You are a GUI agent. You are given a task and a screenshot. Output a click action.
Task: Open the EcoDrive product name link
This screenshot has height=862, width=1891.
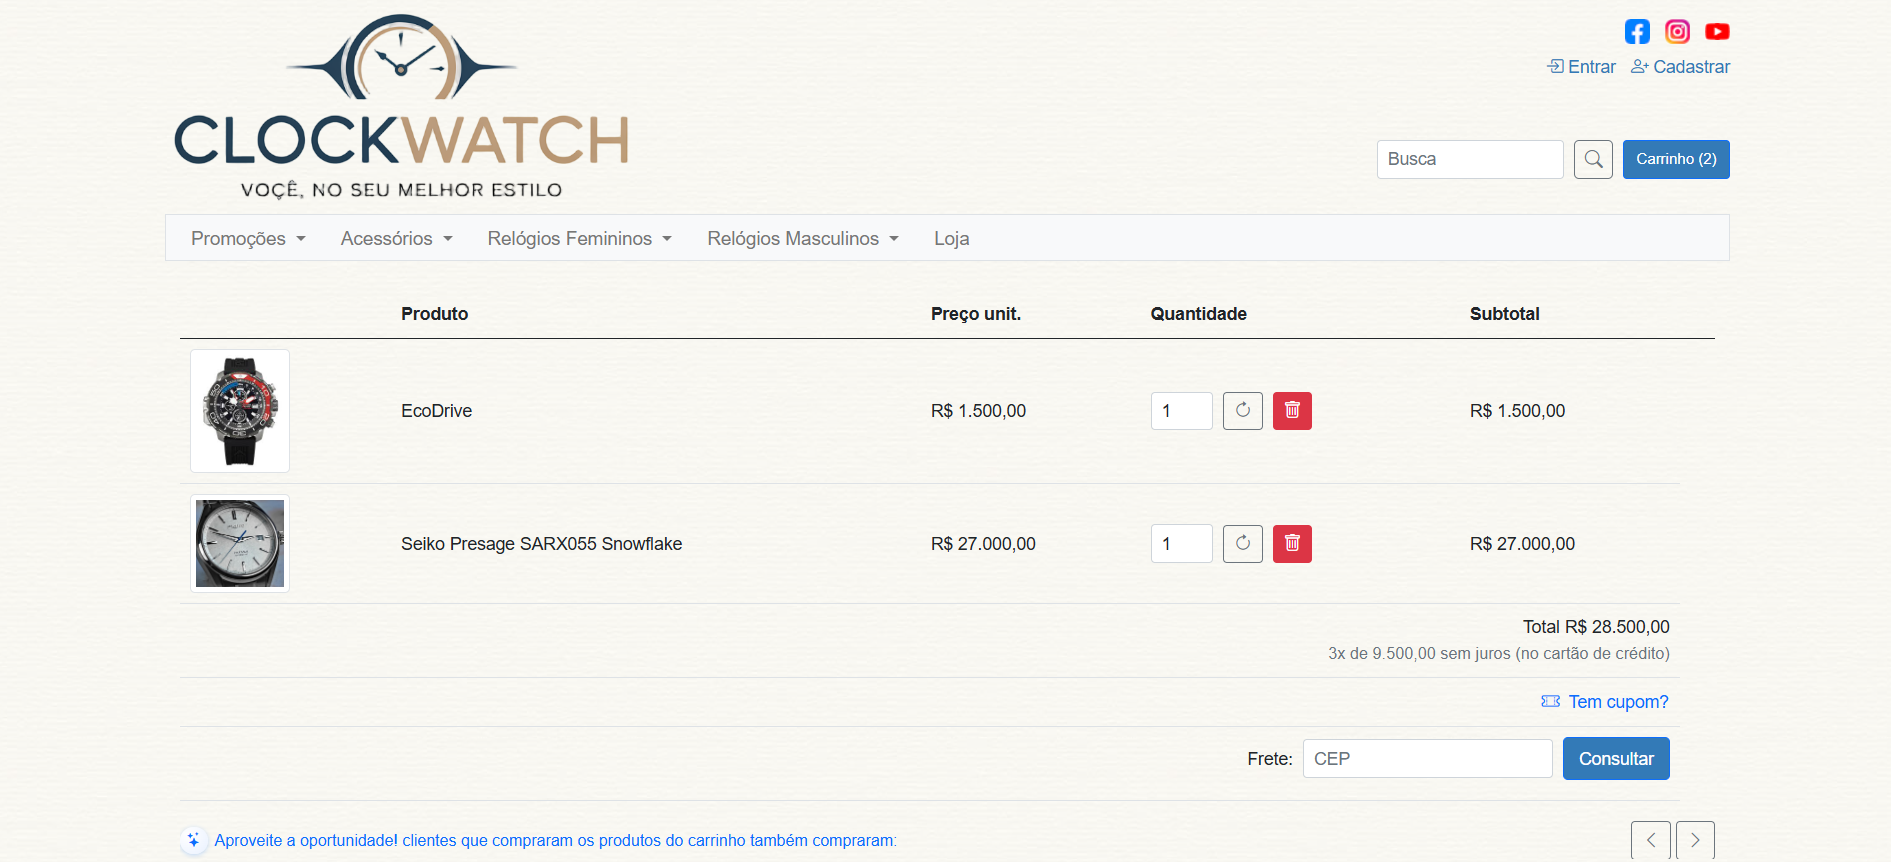click(436, 411)
